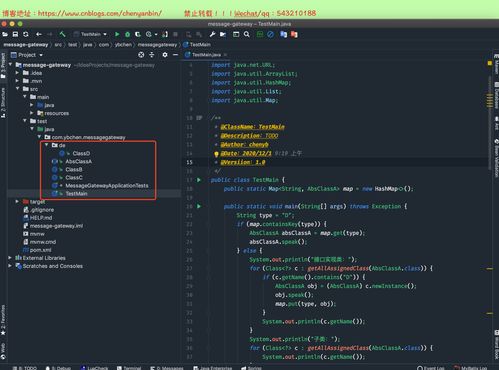Expand External Libraries

[10, 258]
